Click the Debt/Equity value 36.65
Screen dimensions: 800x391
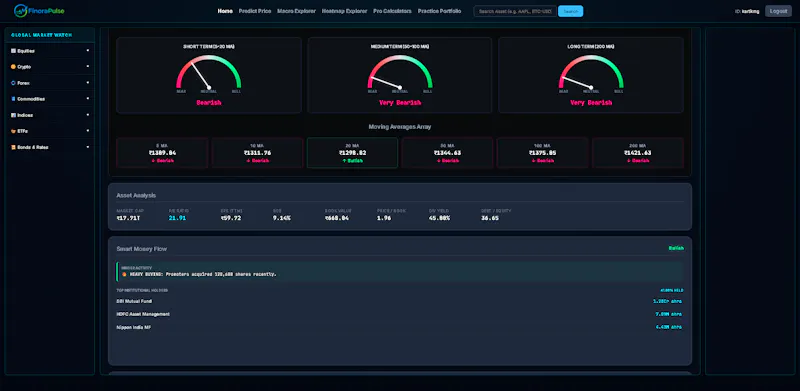(x=490, y=218)
